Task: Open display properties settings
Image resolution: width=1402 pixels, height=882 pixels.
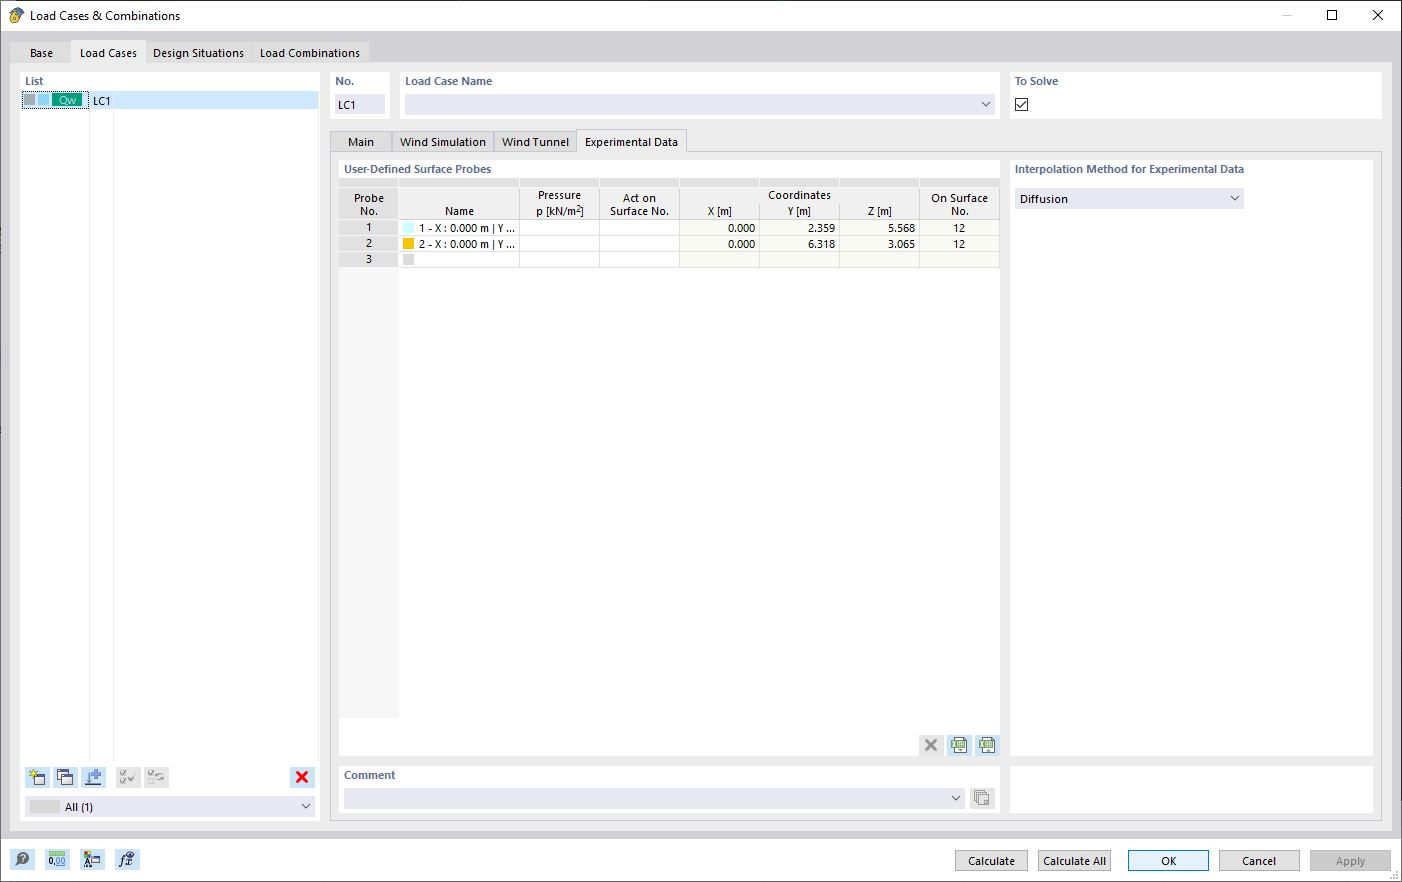Action: [x=92, y=859]
